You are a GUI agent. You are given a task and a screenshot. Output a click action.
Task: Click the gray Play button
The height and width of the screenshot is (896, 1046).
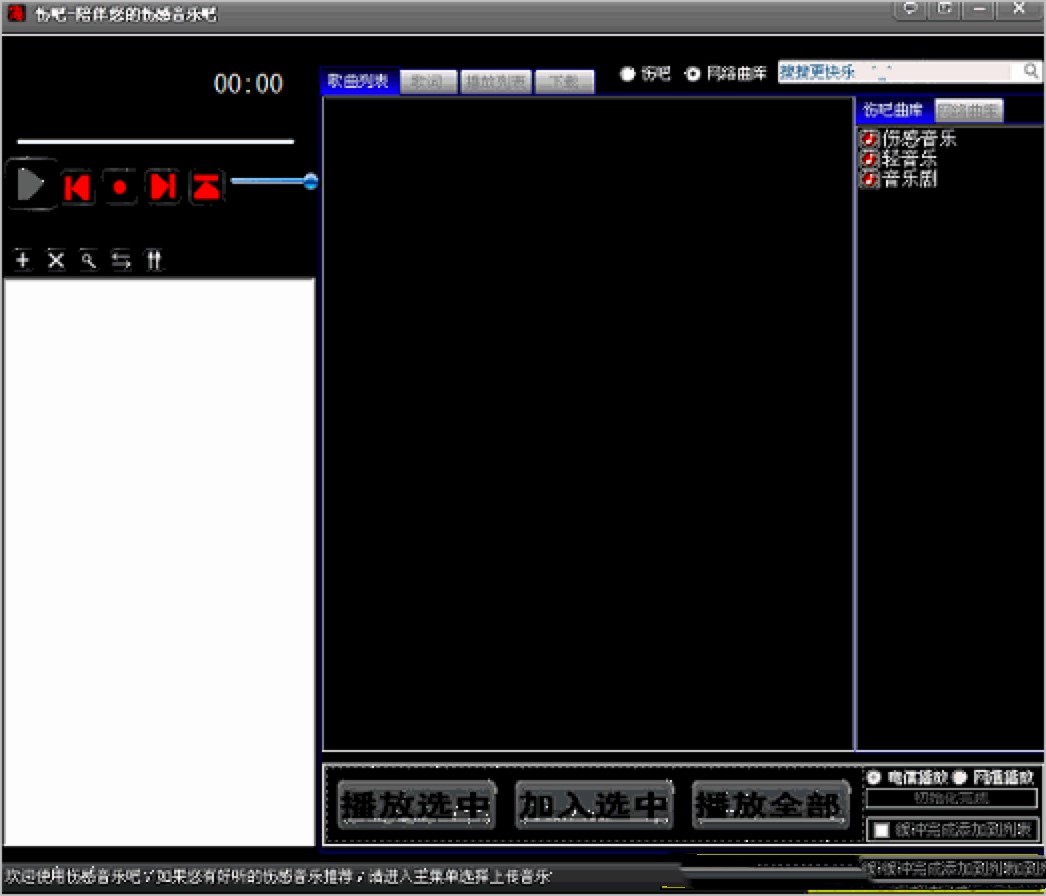click(31, 184)
